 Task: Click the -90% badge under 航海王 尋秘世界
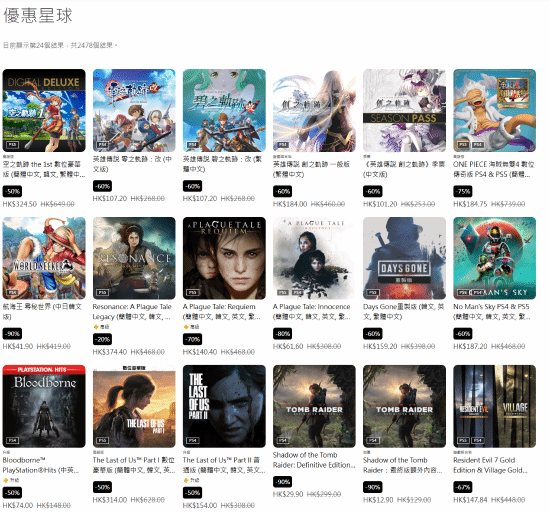pyautogui.click(x=12, y=334)
